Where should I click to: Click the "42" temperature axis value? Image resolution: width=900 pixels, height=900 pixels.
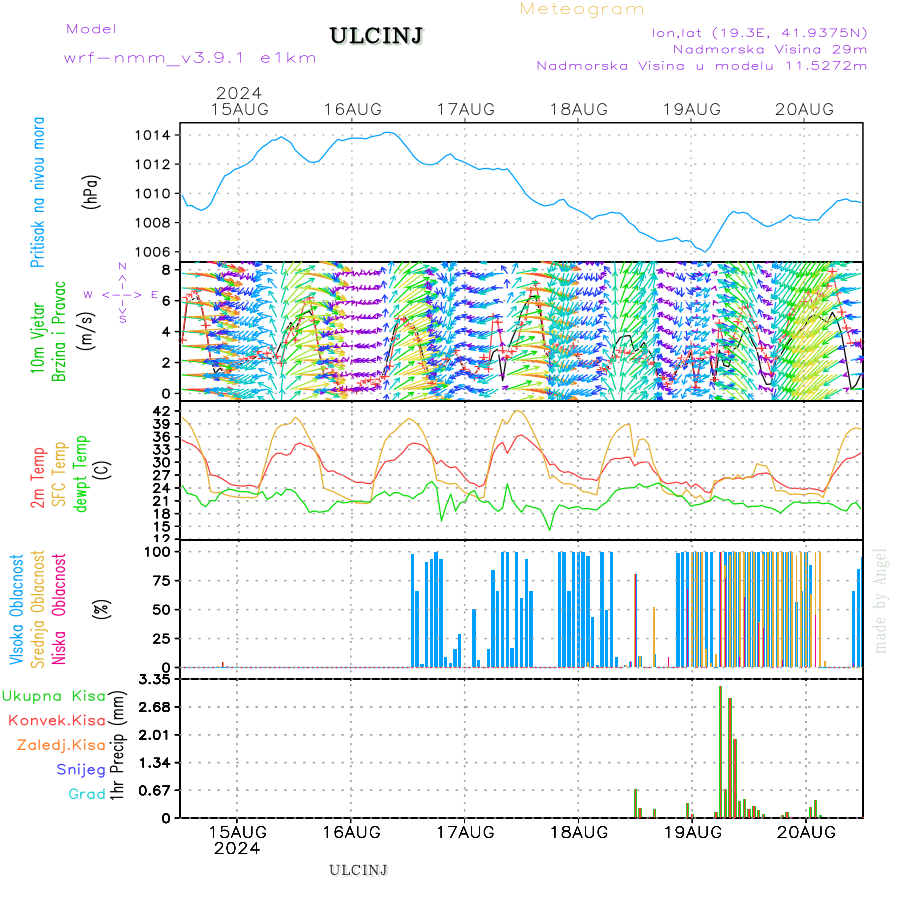[162, 411]
